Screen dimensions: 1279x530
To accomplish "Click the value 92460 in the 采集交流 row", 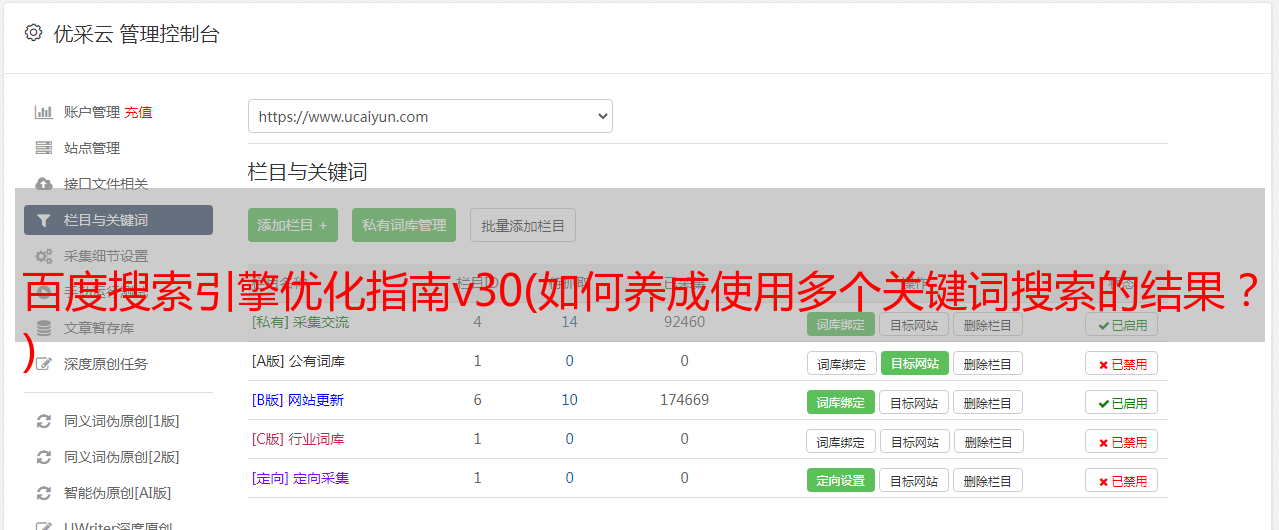I will coord(684,322).
